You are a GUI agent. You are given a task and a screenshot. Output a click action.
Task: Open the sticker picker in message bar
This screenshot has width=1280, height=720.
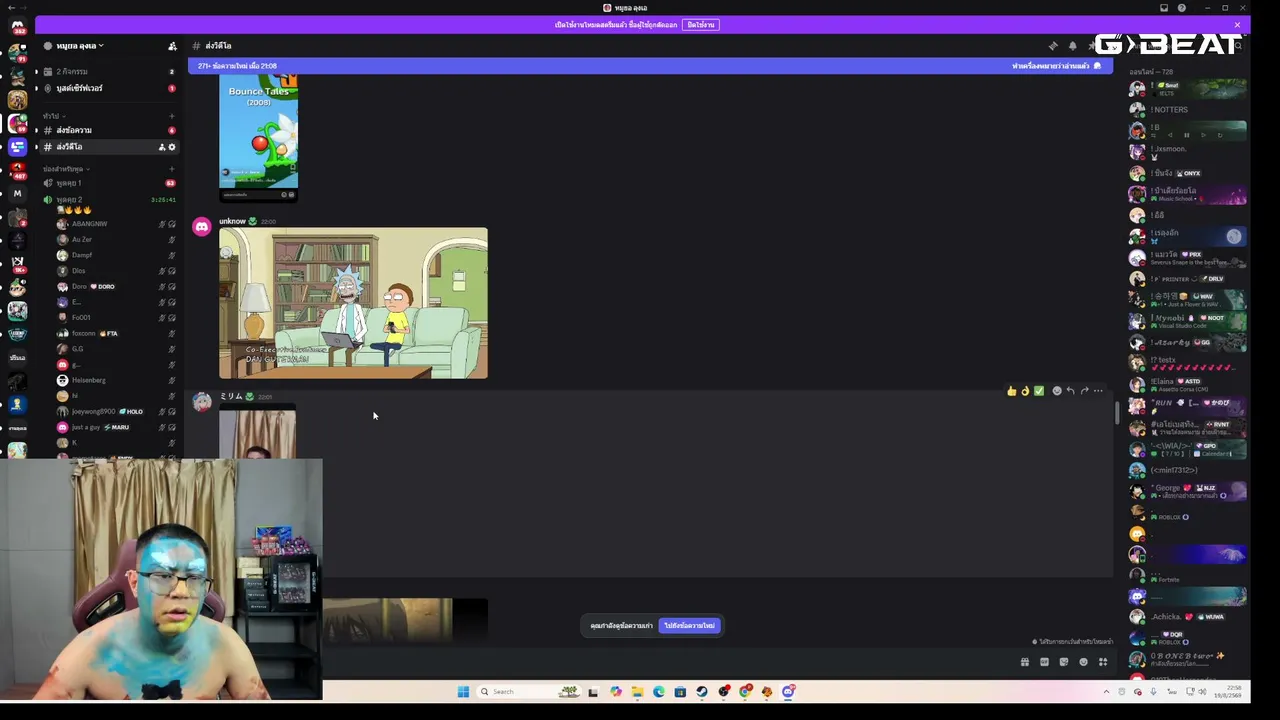click(x=1063, y=662)
